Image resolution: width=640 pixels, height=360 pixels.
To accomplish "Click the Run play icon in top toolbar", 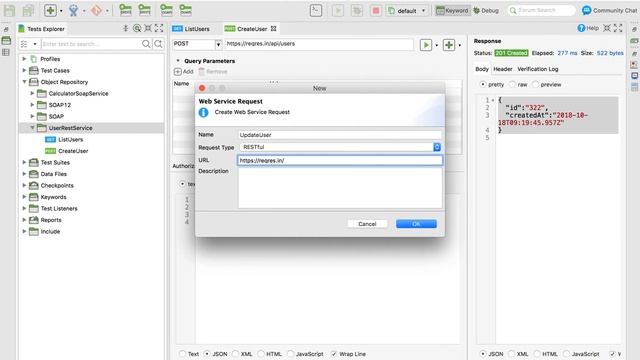I will pyautogui.click(x=338, y=11).
